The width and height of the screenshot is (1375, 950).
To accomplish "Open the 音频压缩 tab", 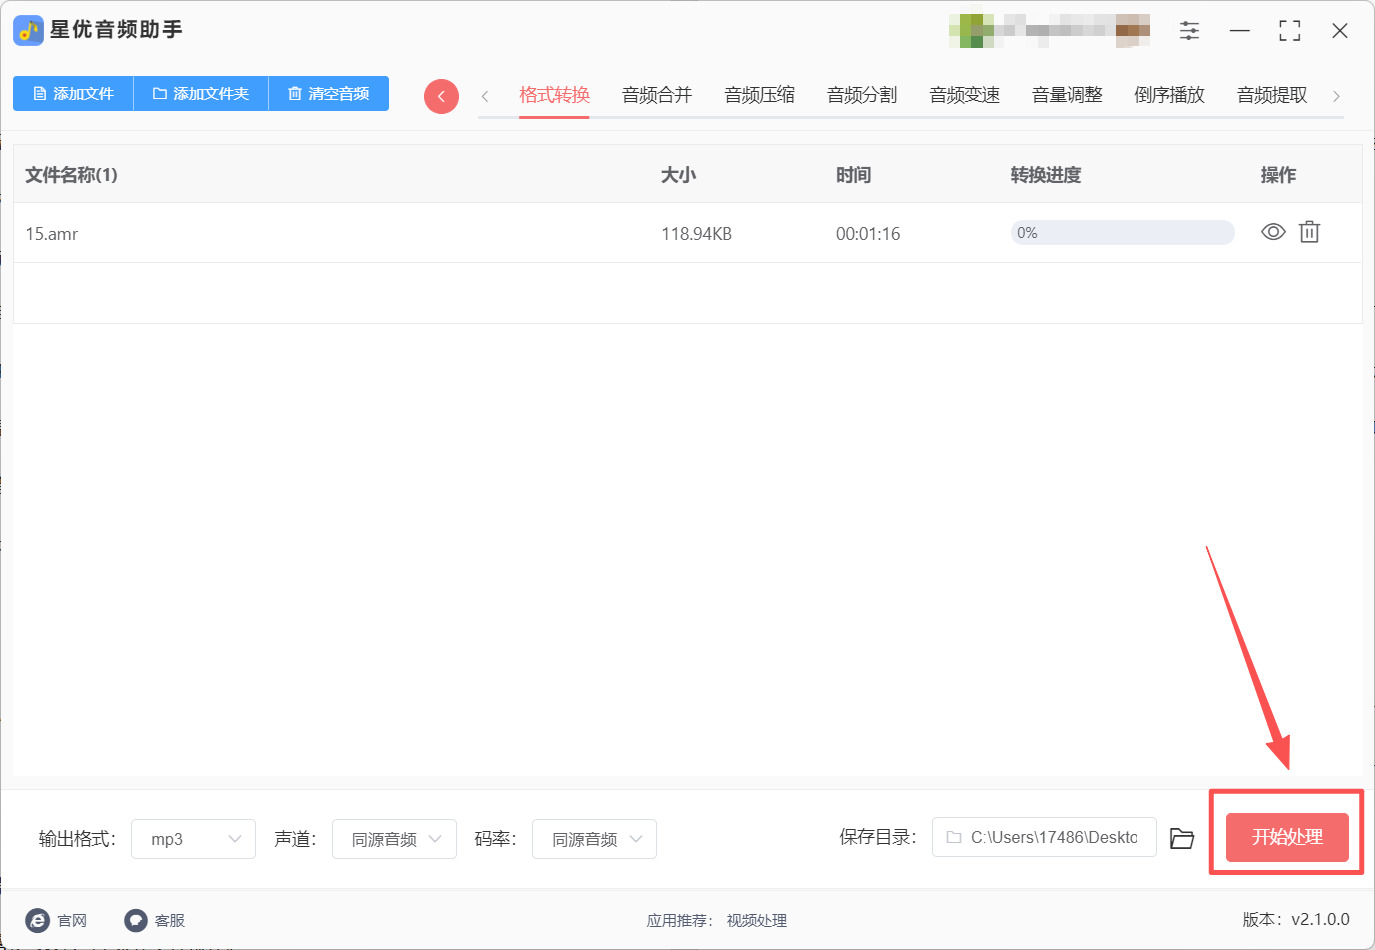I will [759, 94].
